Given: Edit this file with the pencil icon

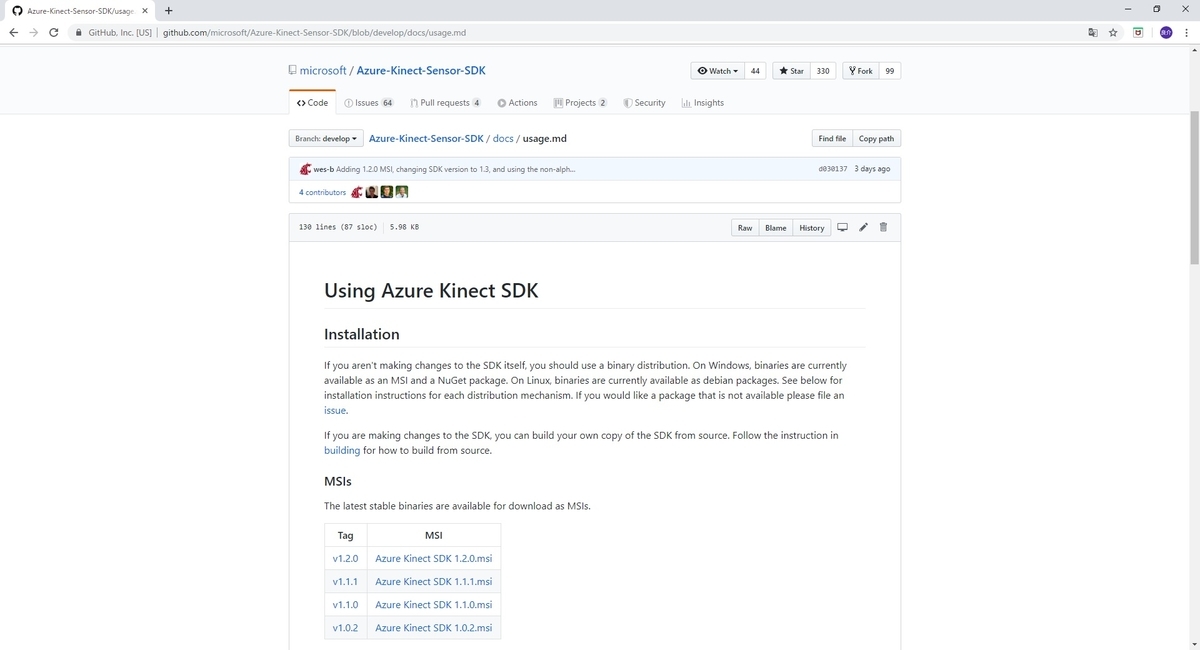Looking at the screenshot, I should (x=863, y=227).
